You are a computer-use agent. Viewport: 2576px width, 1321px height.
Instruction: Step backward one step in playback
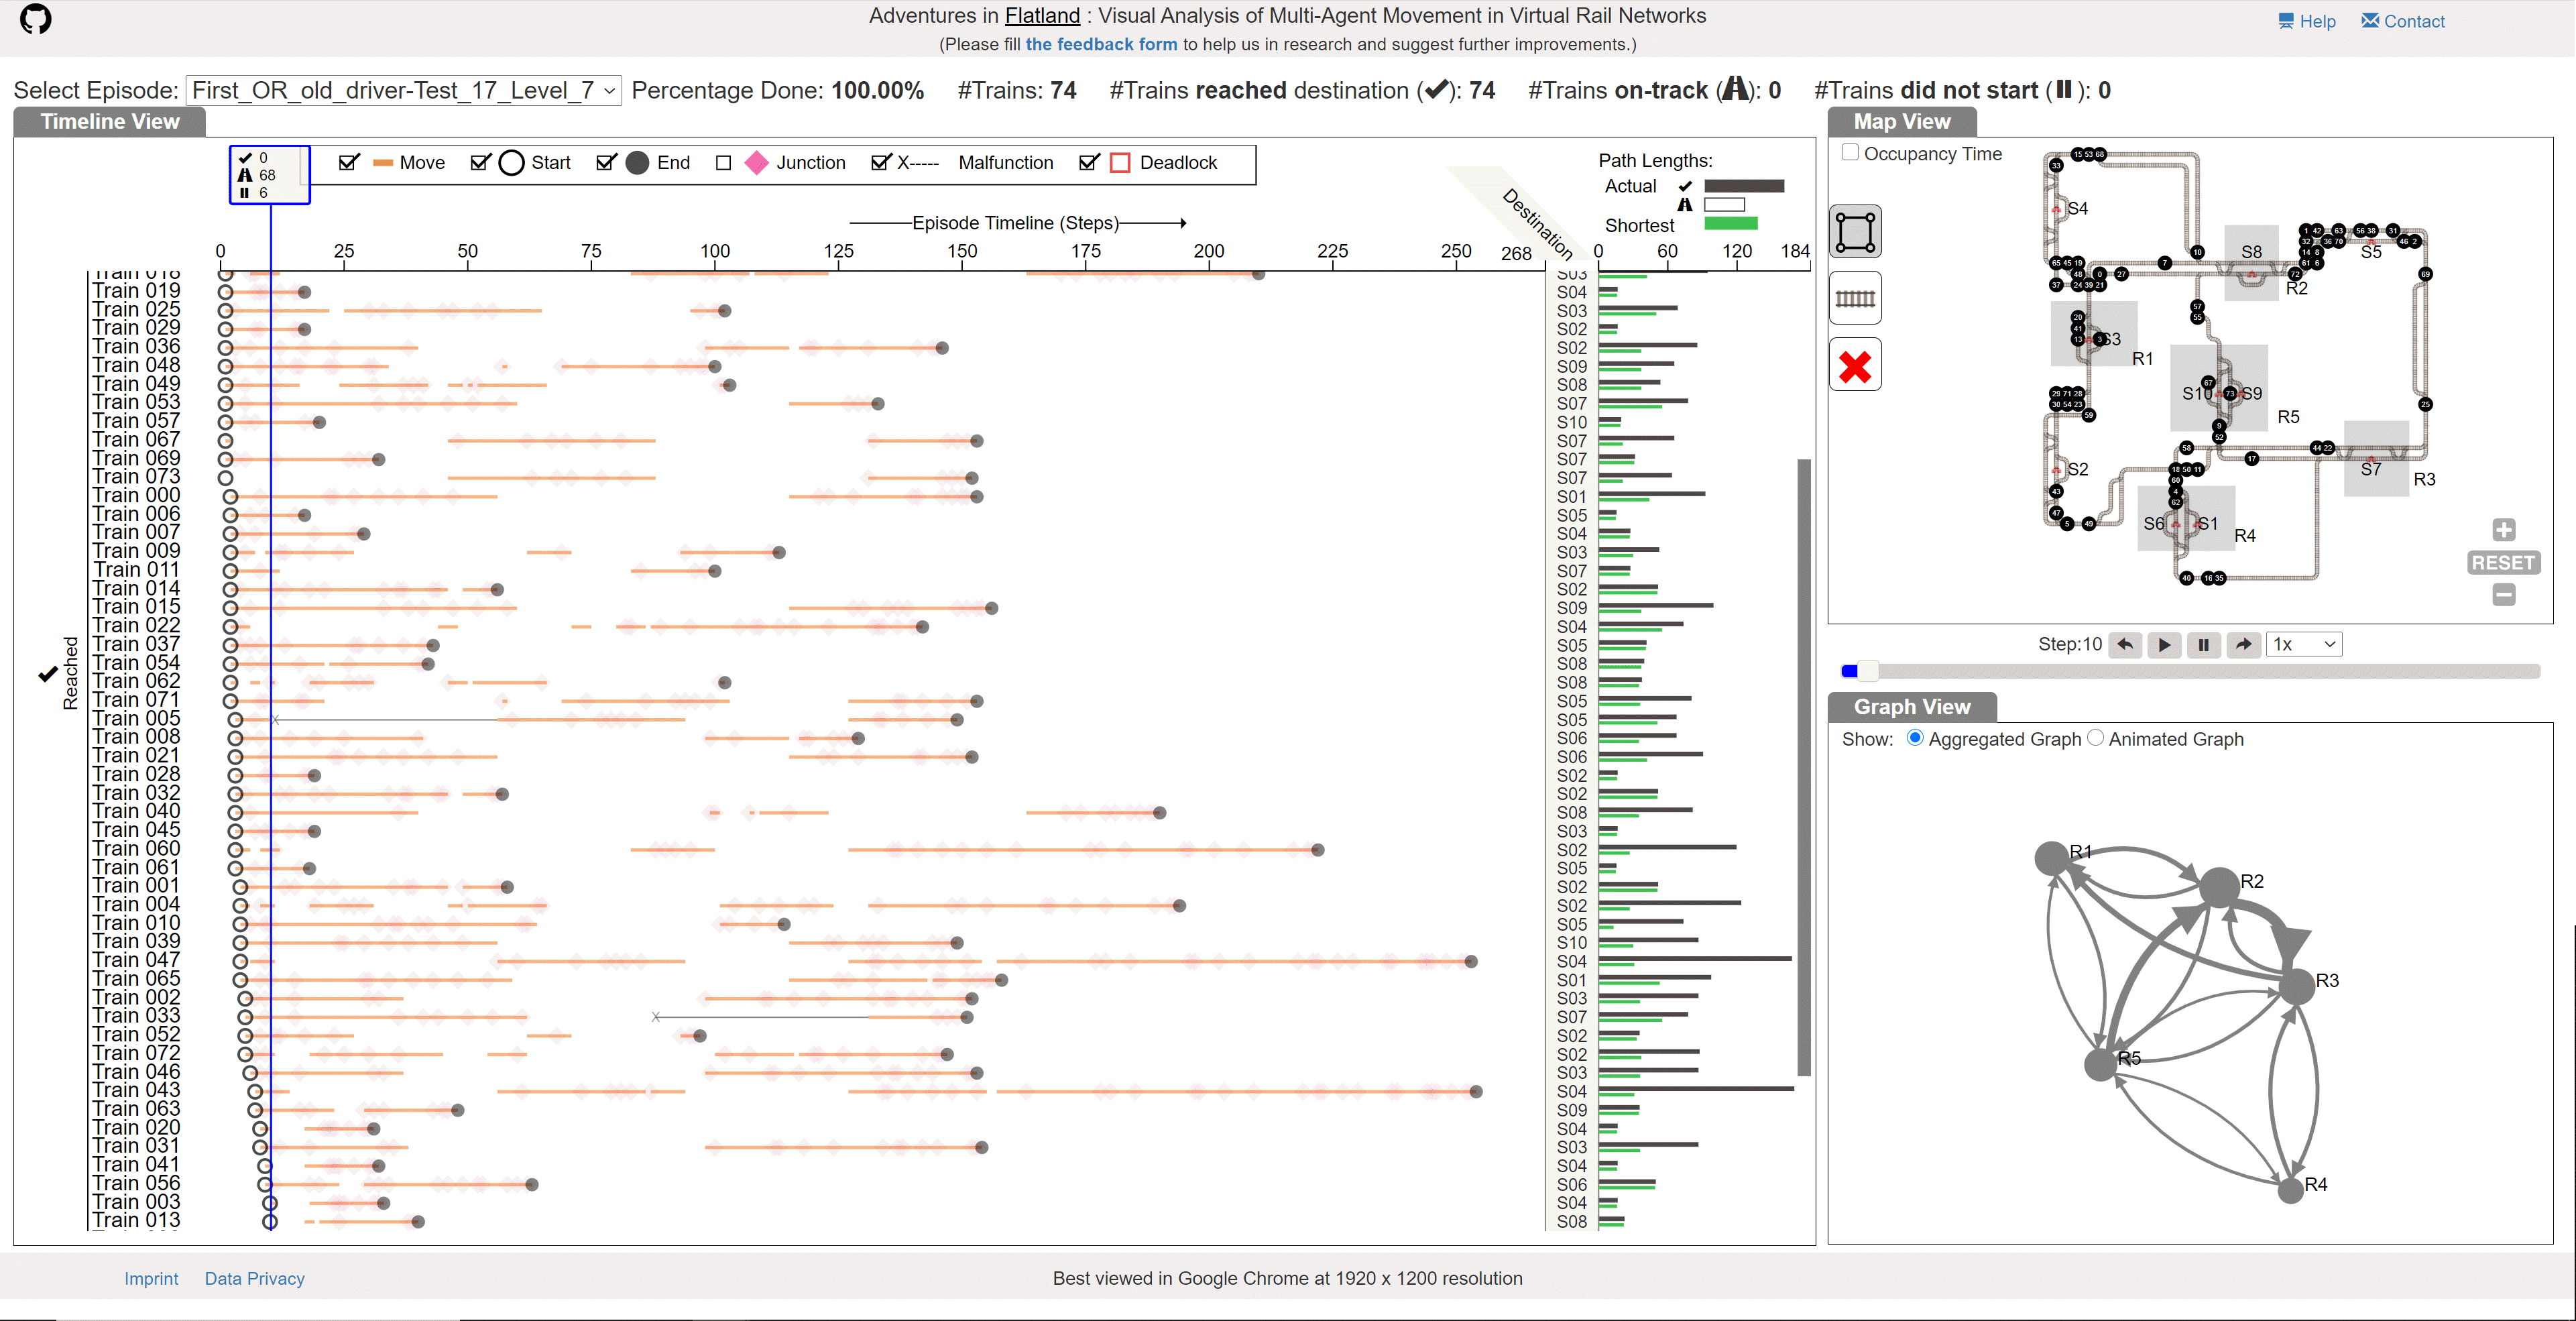[2125, 645]
